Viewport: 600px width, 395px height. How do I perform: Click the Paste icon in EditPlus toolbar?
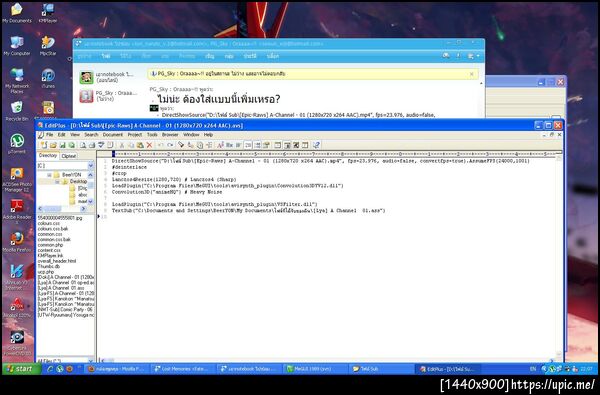[140, 145]
